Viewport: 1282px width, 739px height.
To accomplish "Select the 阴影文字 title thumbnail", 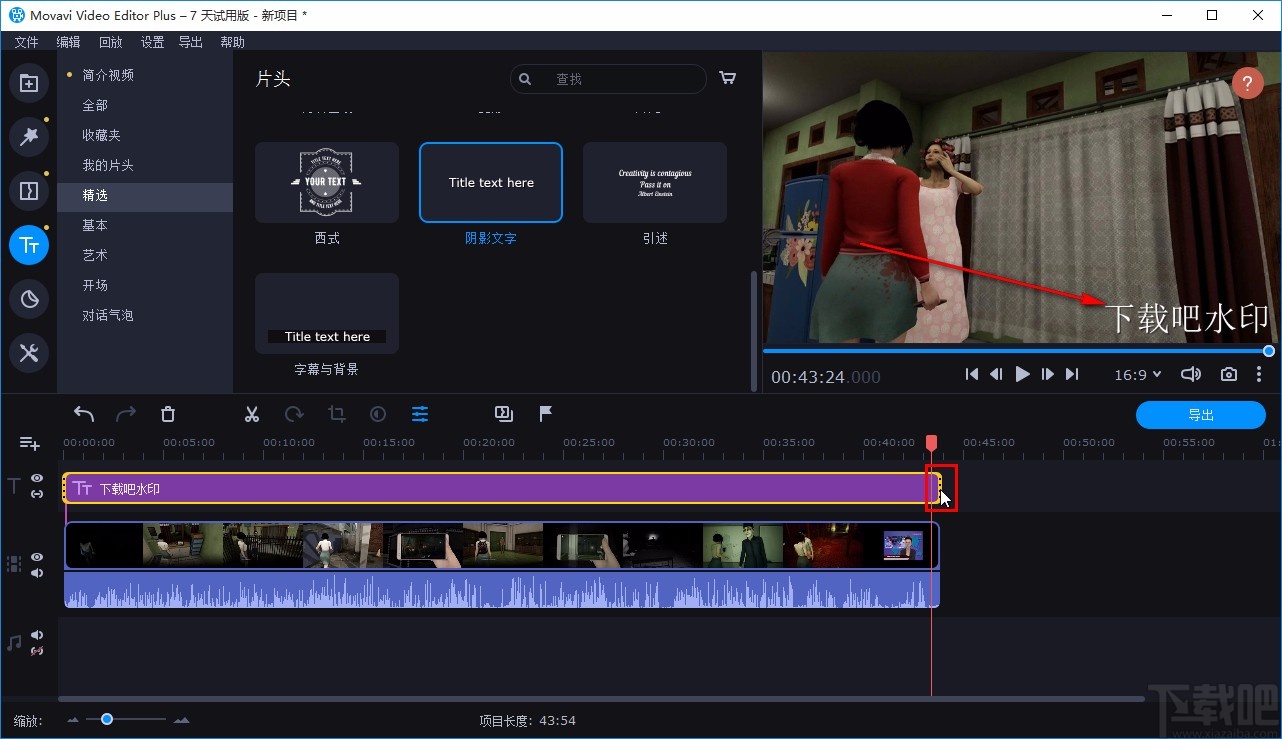I will click(x=491, y=182).
